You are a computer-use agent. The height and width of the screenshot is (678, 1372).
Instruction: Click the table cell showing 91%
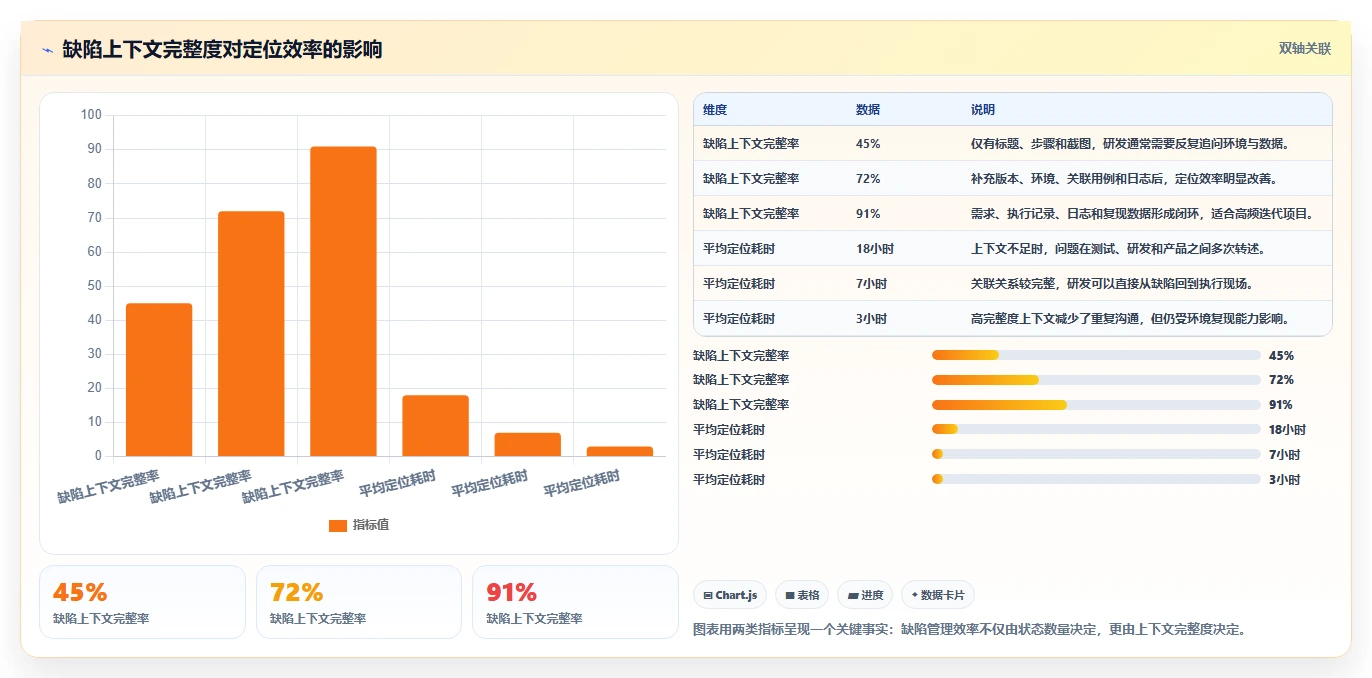coord(868,214)
